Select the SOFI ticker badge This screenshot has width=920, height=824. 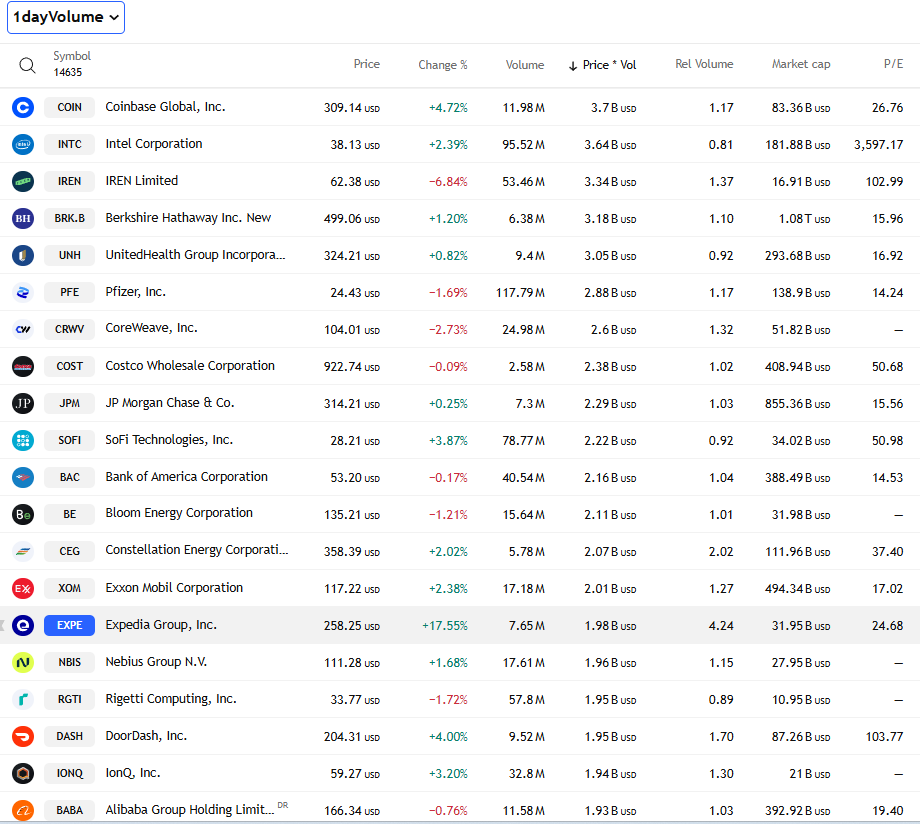tap(69, 440)
